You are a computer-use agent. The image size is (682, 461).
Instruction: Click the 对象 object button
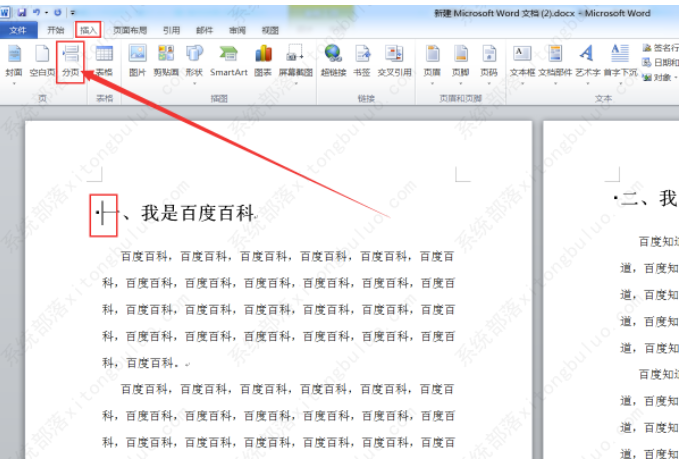tap(659, 77)
